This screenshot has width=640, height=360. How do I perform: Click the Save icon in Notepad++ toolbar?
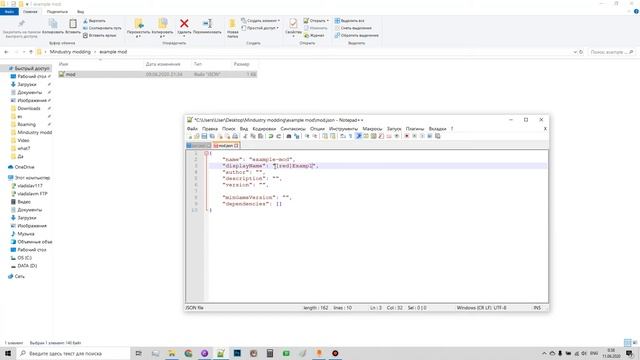[x=204, y=136]
